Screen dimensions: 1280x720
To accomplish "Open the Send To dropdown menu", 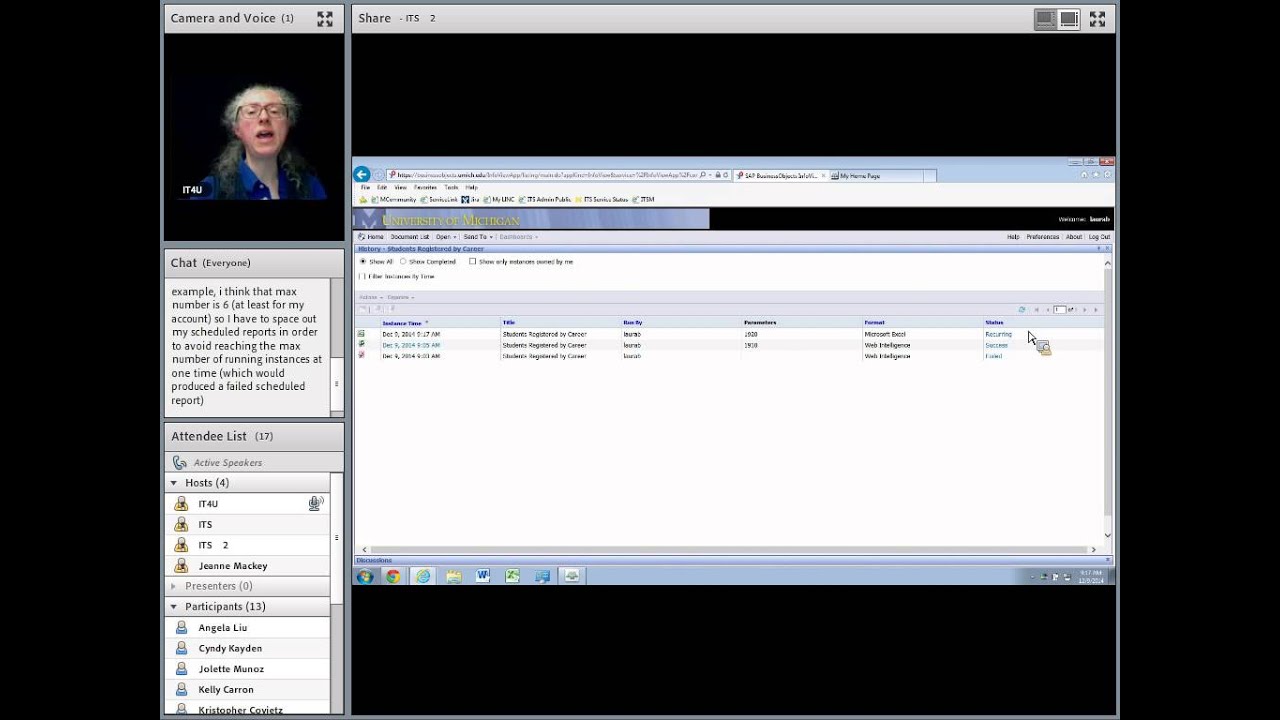I will tap(477, 237).
